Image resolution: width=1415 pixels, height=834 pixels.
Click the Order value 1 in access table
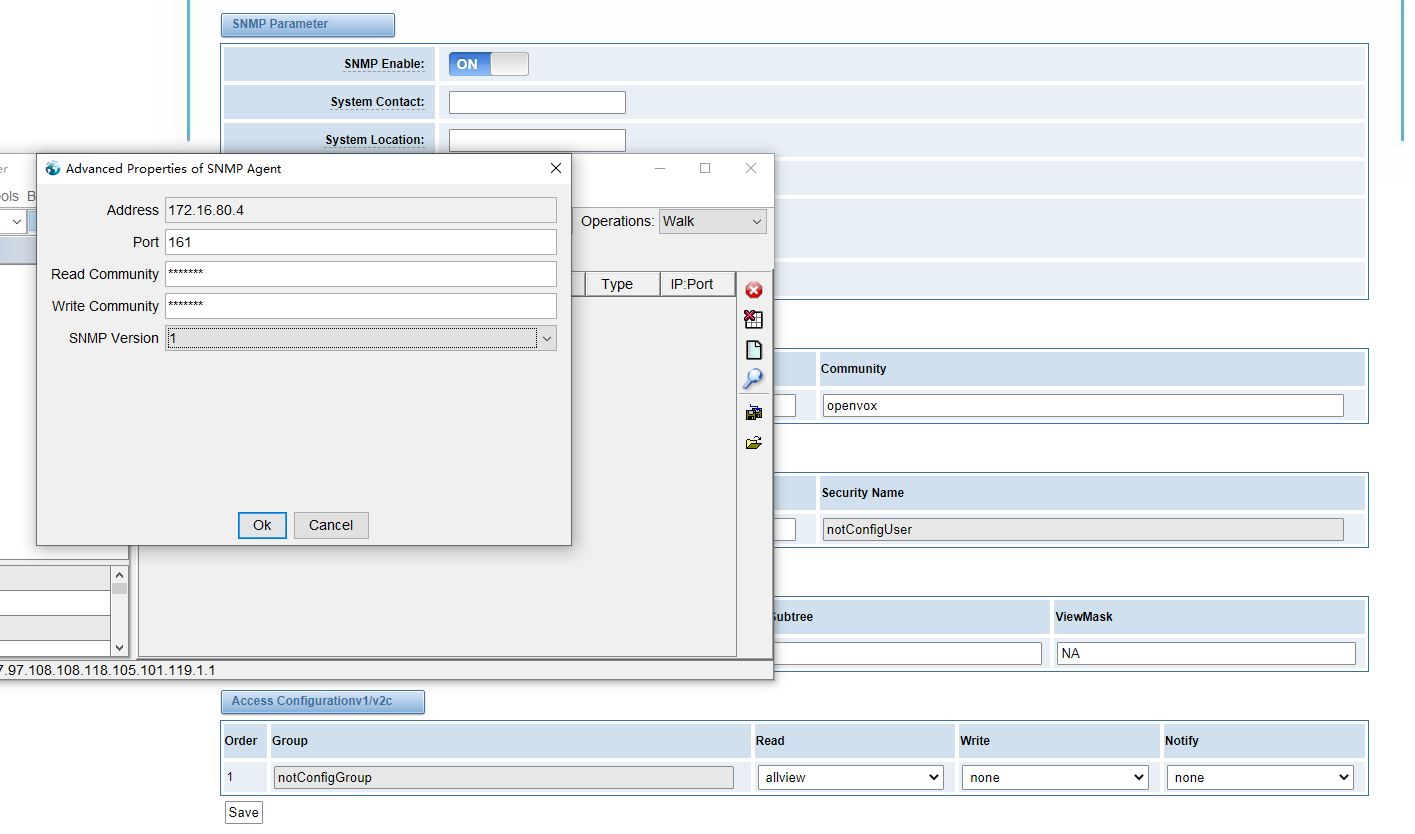230,777
